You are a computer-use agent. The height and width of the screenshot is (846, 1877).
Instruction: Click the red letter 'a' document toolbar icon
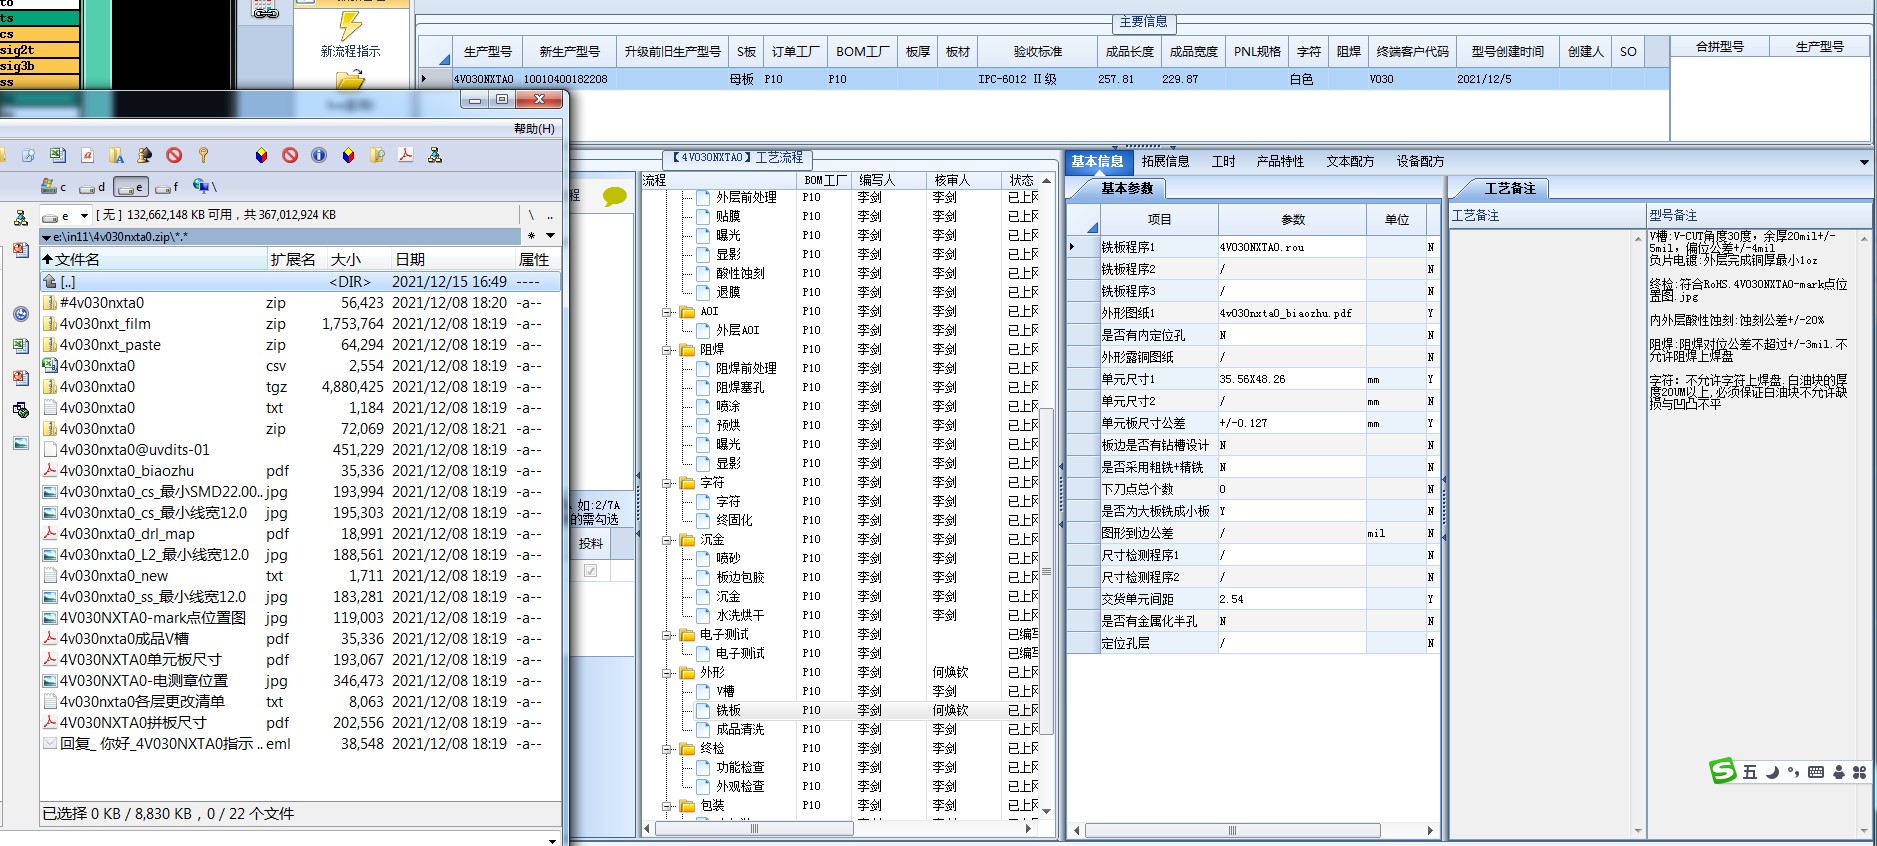point(87,155)
